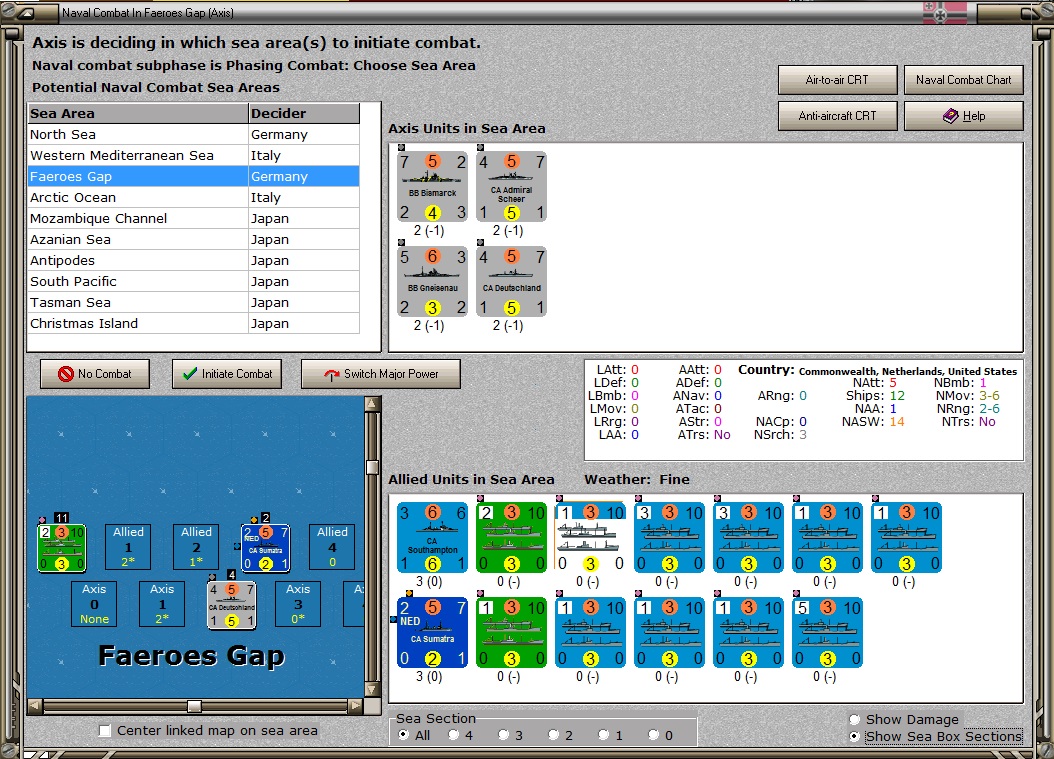
Task: Select North Sea row in sea area list
Action: 194,134
